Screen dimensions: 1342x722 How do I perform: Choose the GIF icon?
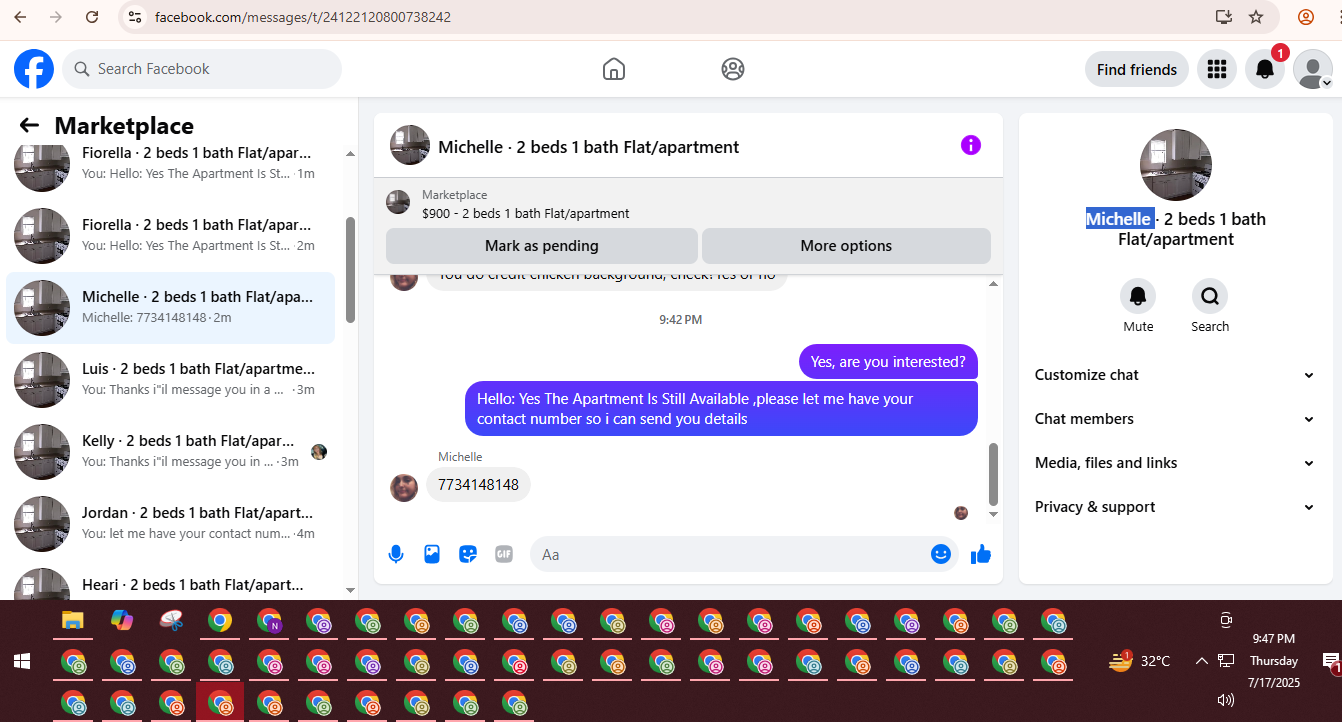pos(504,553)
